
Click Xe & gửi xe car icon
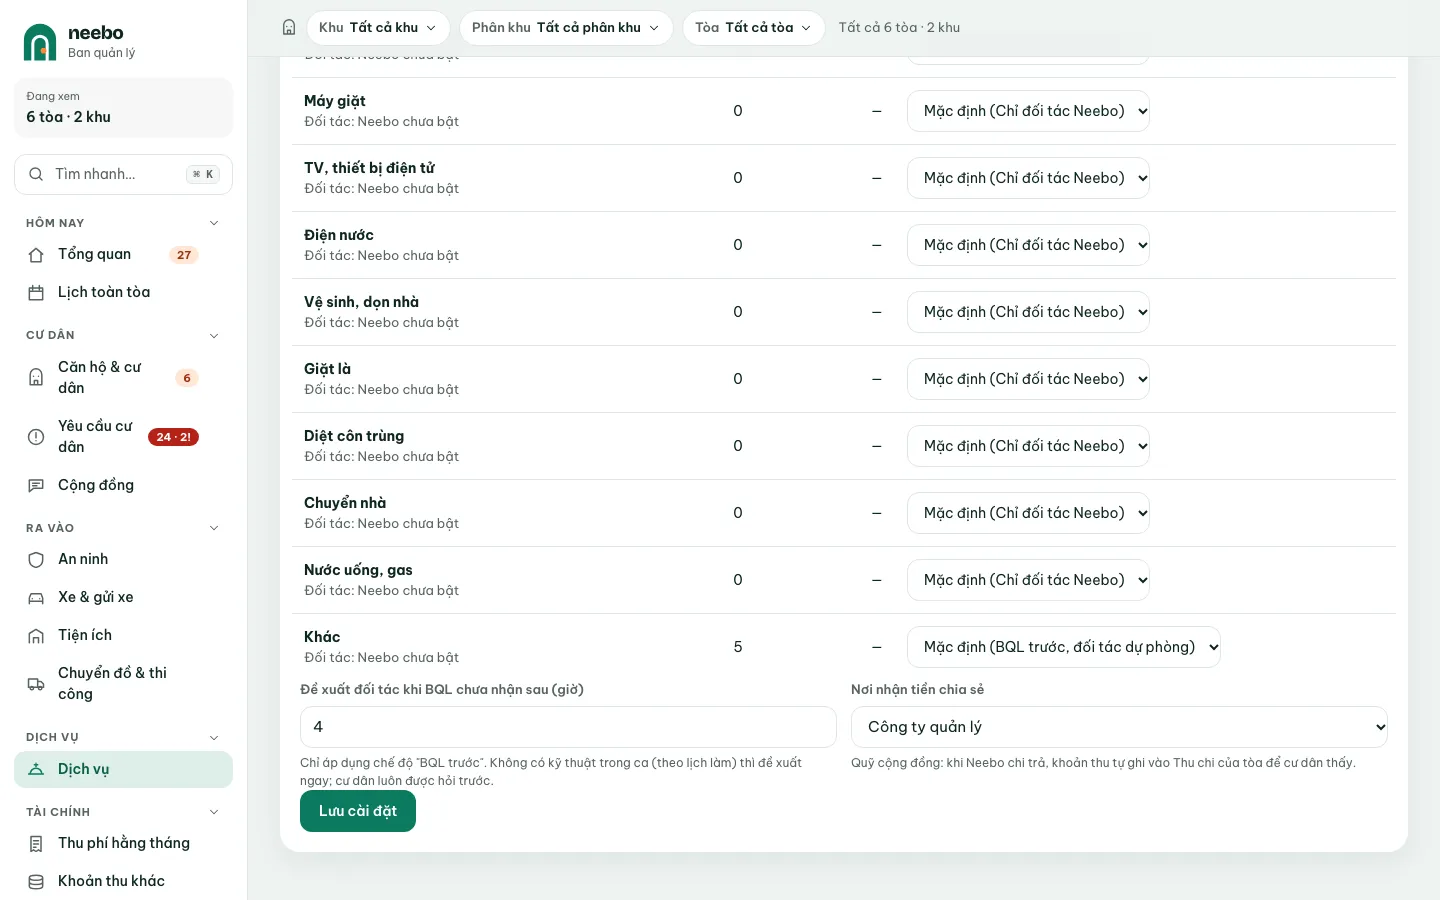coord(36,598)
